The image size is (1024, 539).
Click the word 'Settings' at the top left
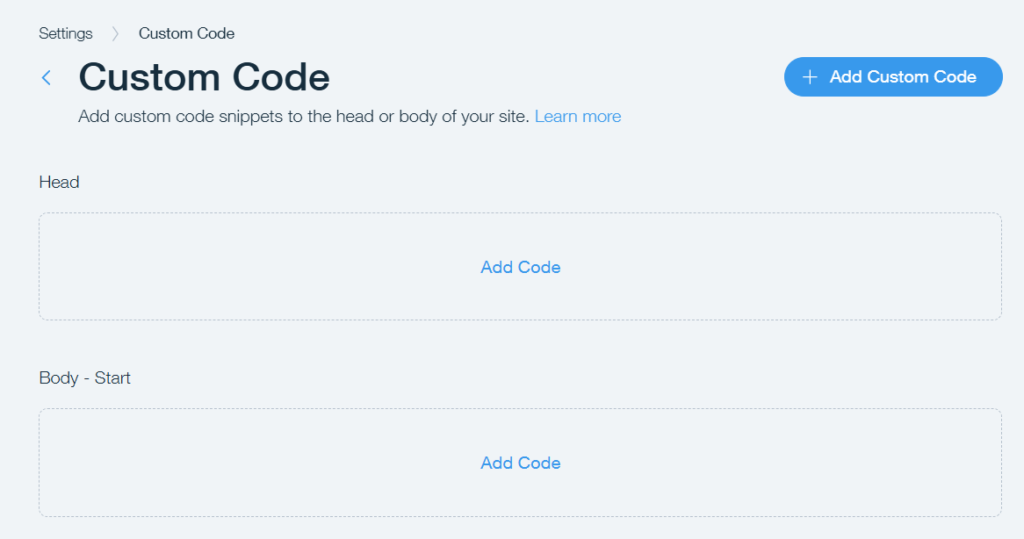pos(65,33)
